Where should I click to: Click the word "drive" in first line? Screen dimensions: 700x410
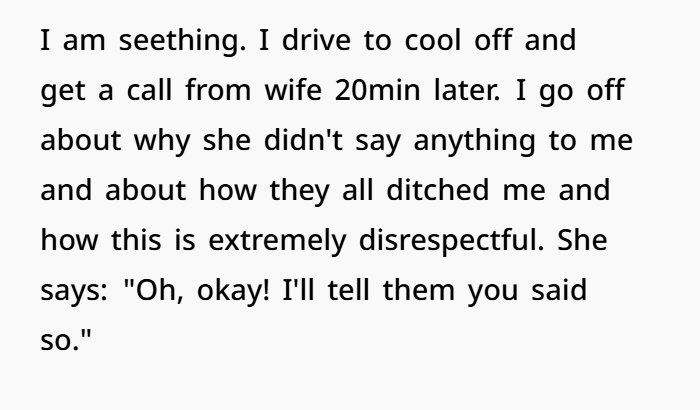tap(316, 40)
